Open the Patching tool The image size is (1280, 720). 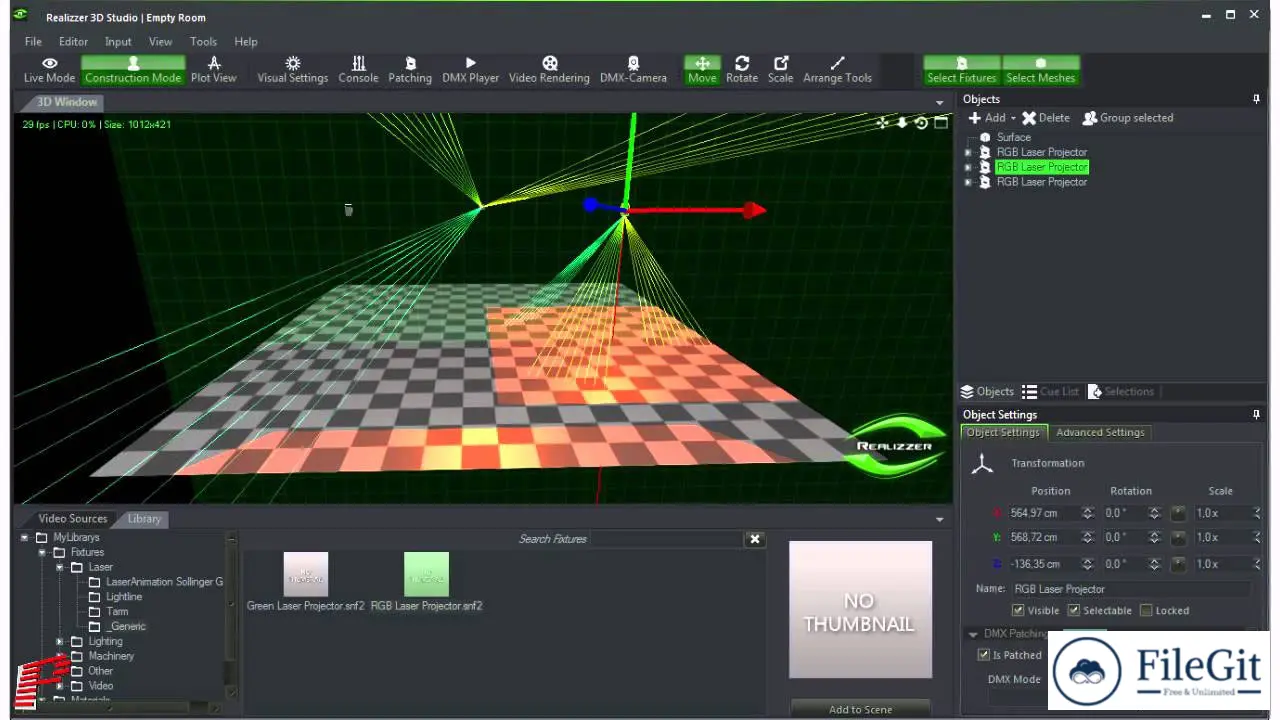coord(410,70)
